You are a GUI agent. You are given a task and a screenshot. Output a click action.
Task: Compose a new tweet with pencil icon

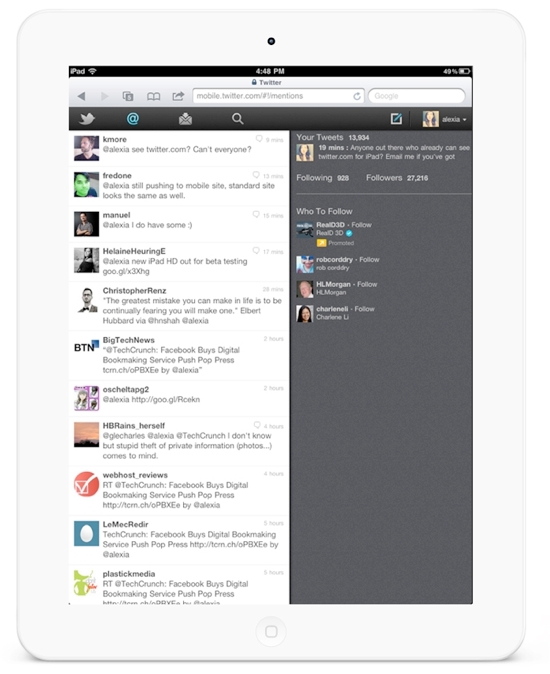(x=396, y=119)
